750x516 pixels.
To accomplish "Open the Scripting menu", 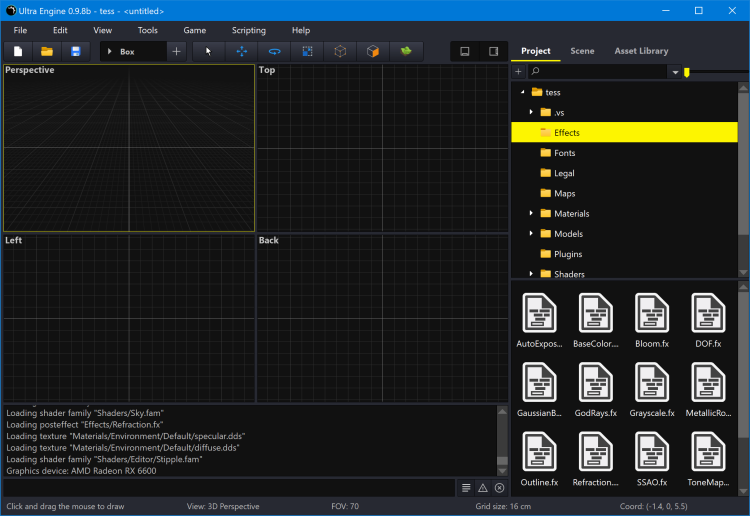I will [x=249, y=31].
